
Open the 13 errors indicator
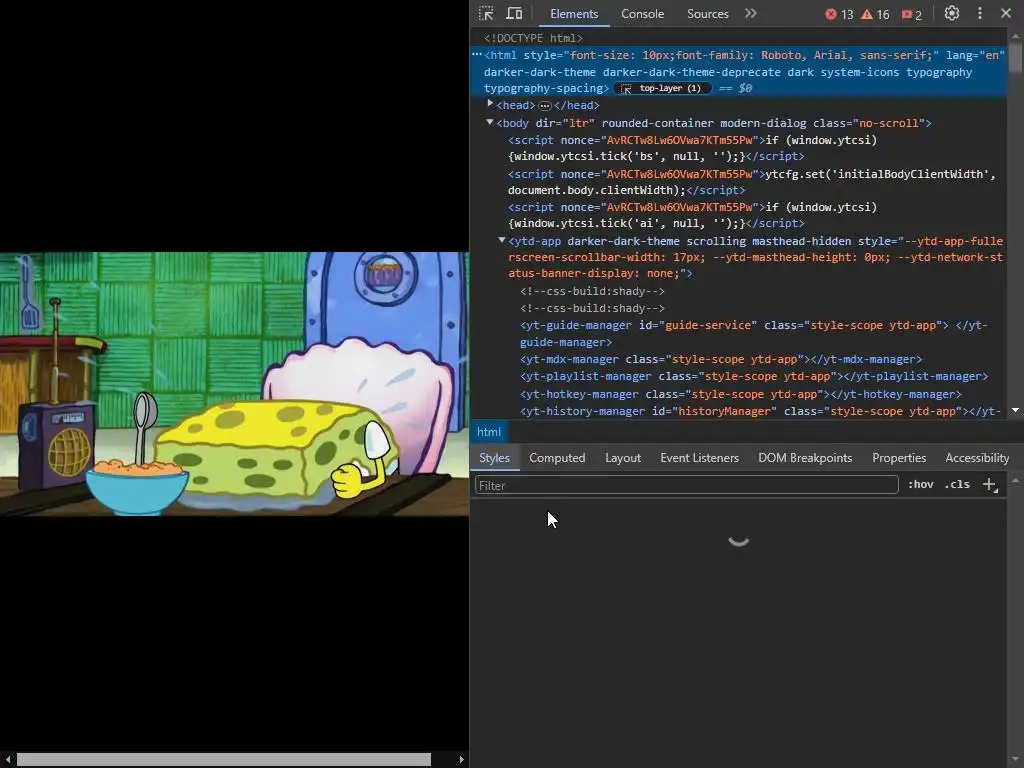tap(839, 14)
